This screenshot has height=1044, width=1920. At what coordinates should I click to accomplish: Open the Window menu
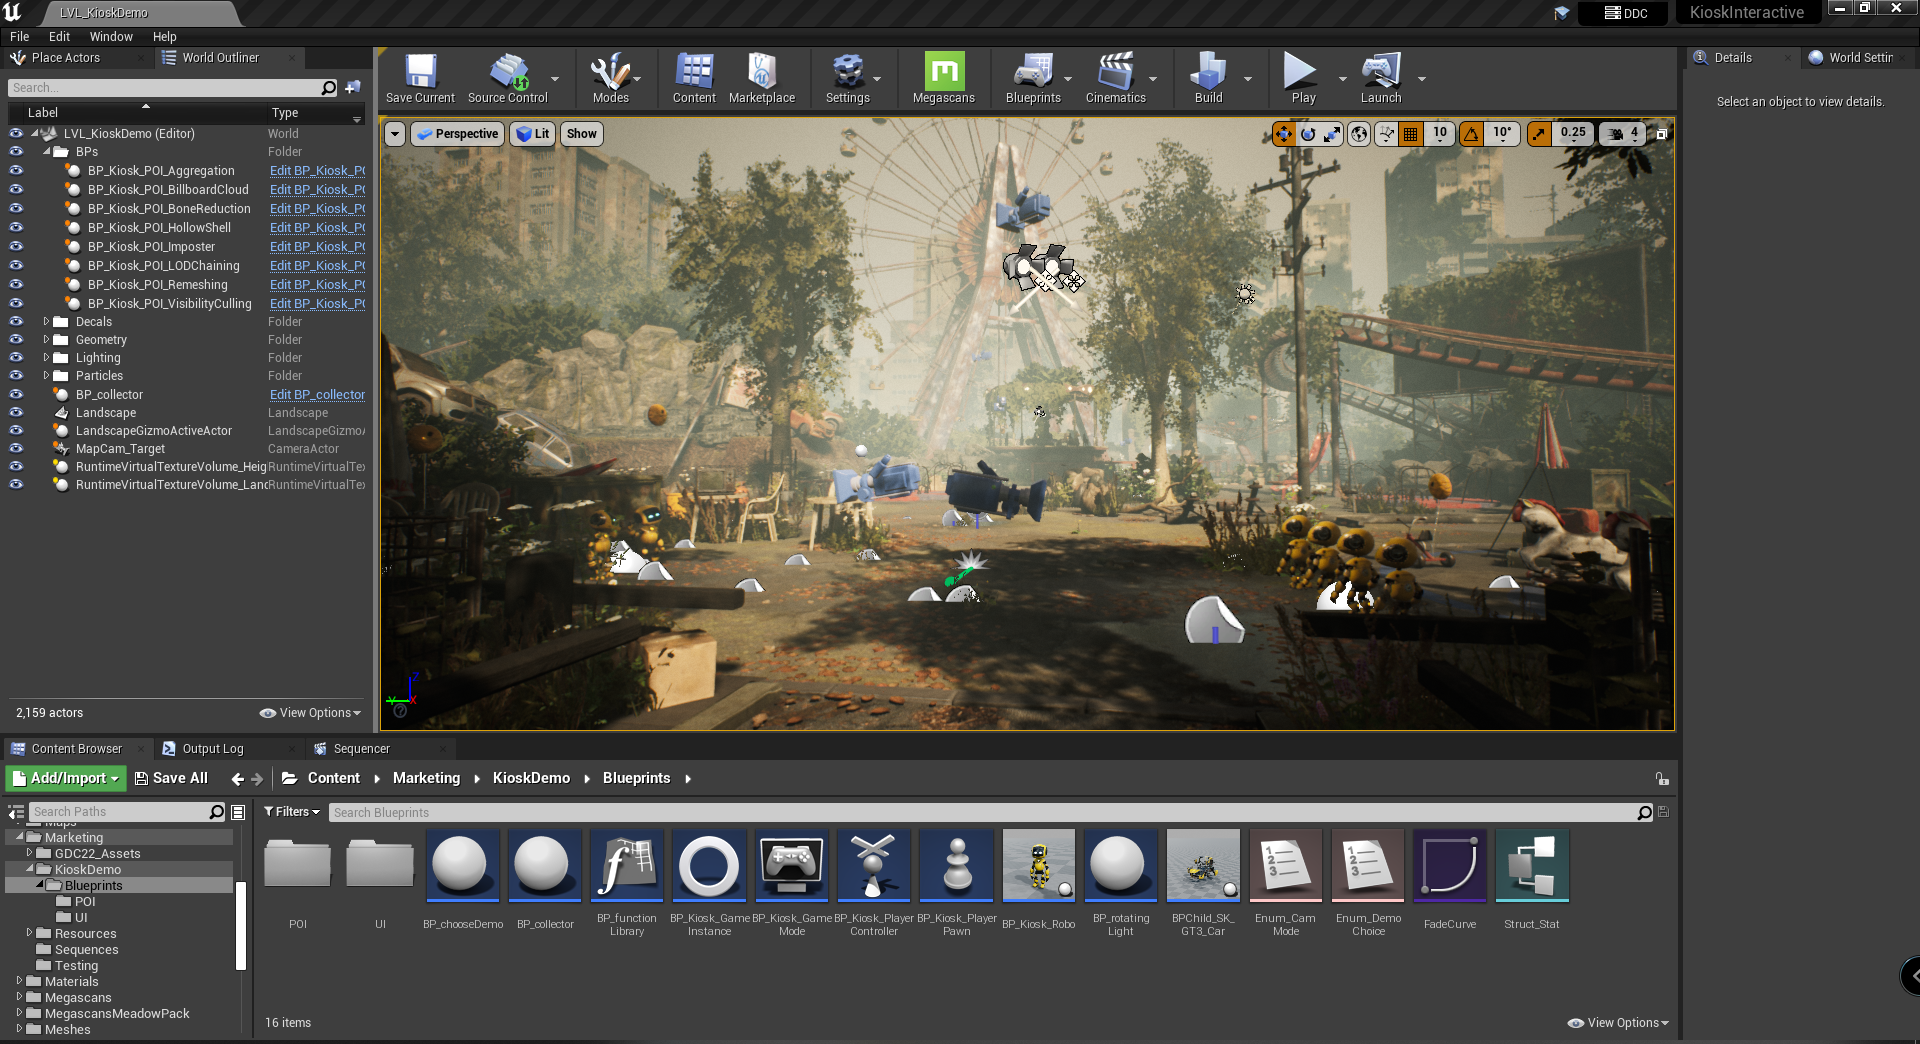(x=111, y=36)
